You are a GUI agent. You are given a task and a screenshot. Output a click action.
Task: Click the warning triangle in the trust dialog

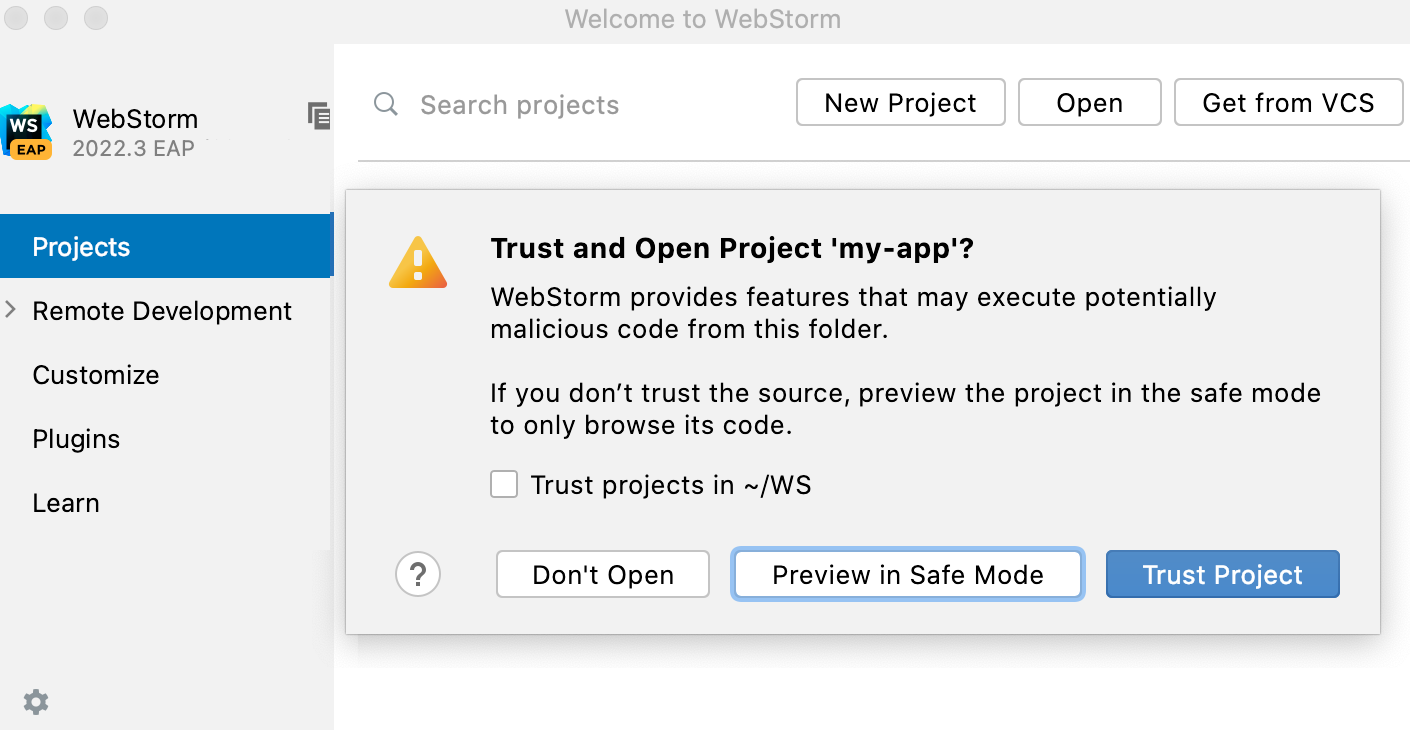[x=418, y=260]
